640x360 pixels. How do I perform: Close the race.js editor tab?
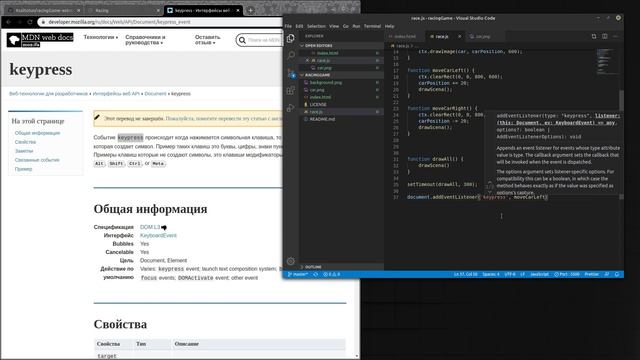[x=460, y=36]
